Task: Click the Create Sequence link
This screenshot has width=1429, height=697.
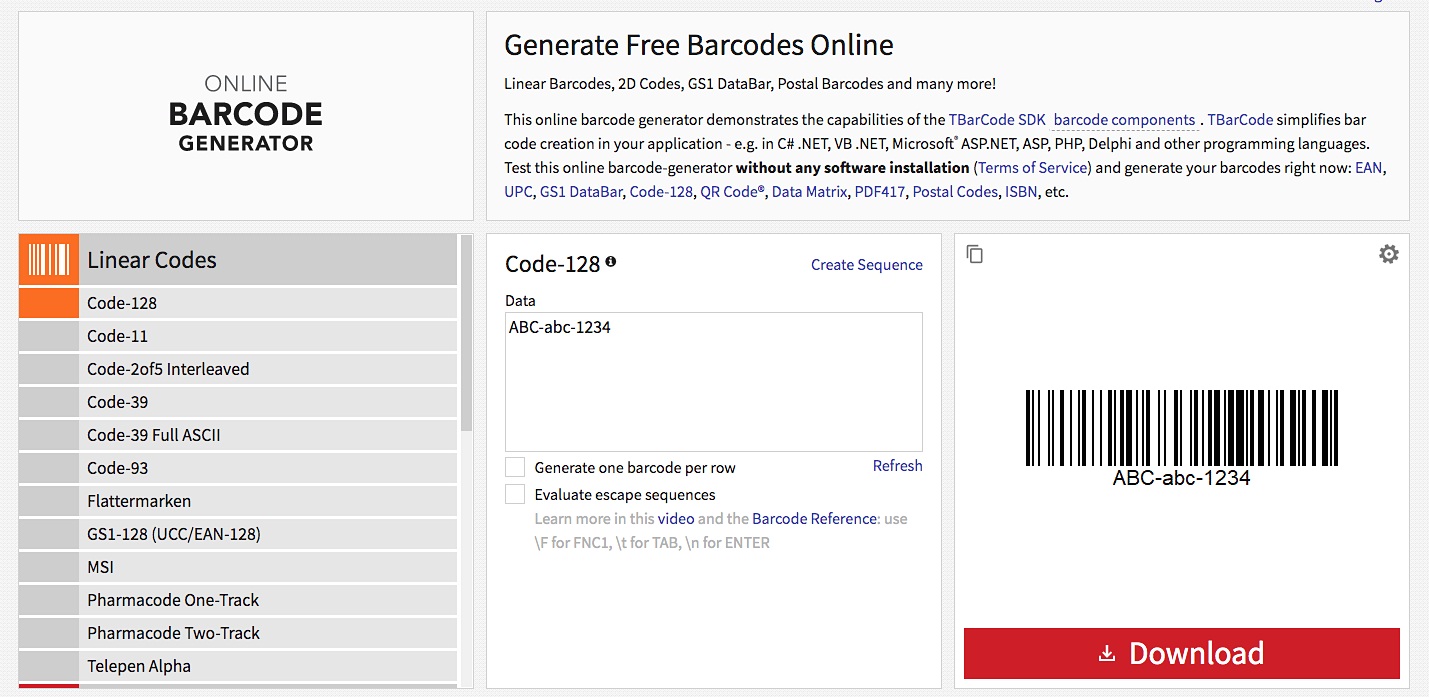Action: [x=867, y=265]
